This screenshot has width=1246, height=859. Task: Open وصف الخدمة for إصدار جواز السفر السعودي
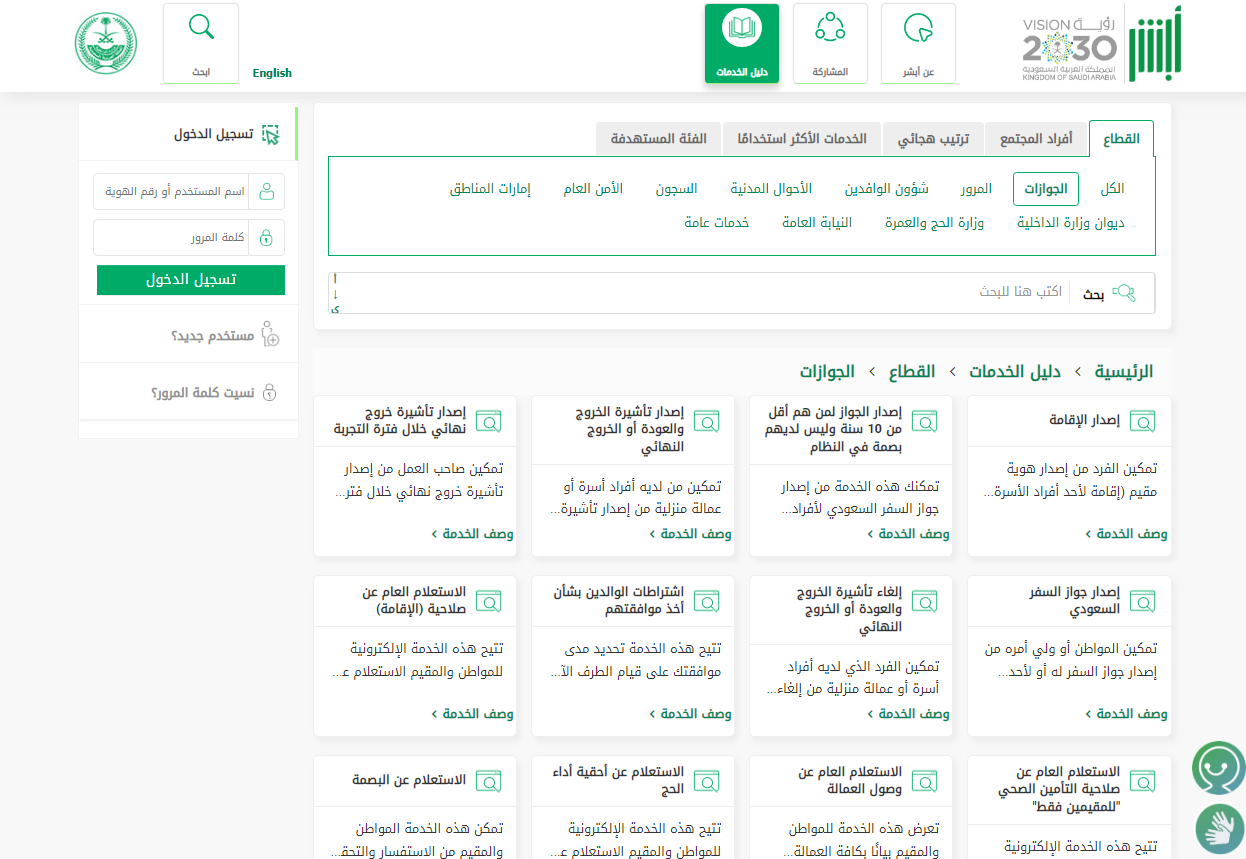1126,714
